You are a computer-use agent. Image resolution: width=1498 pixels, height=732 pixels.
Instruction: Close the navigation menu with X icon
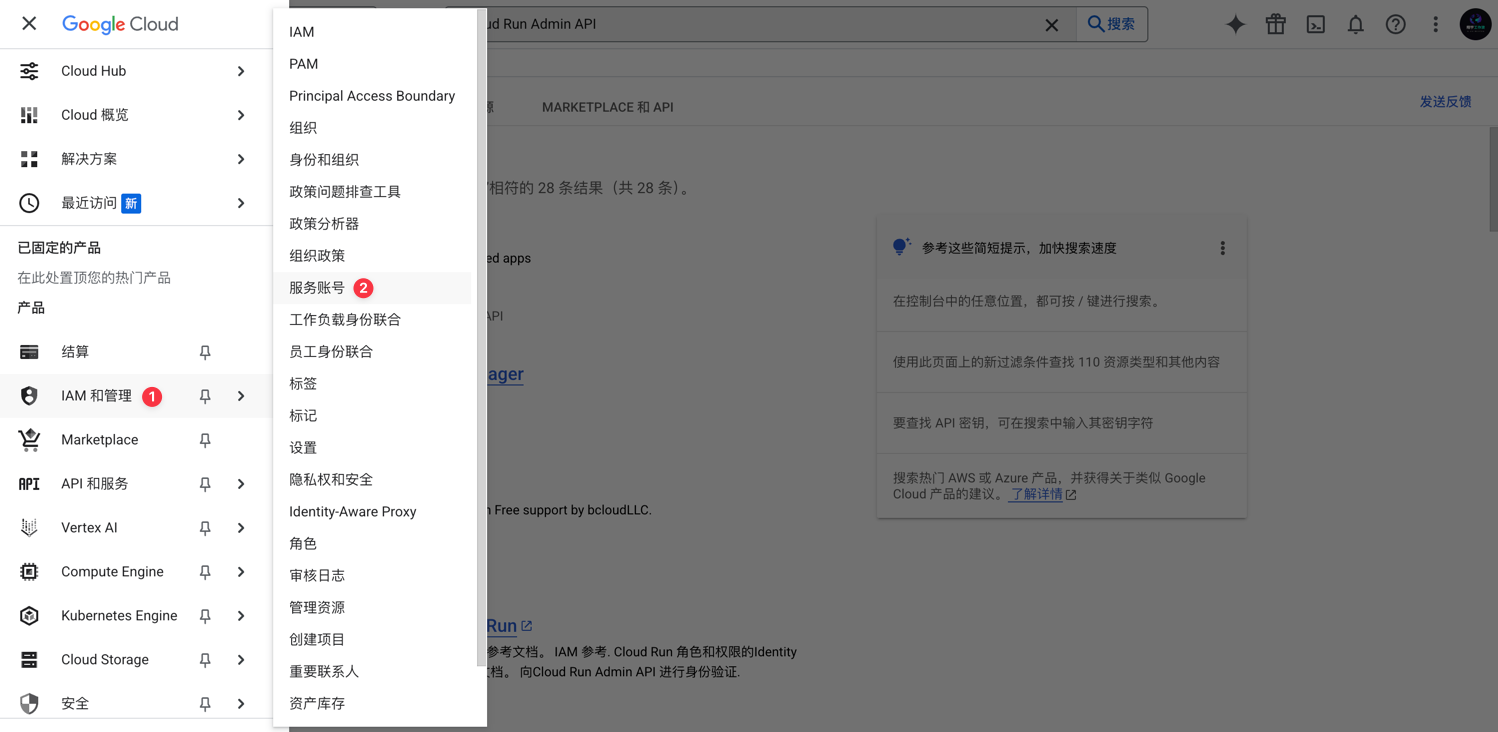click(x=29, y=23)
